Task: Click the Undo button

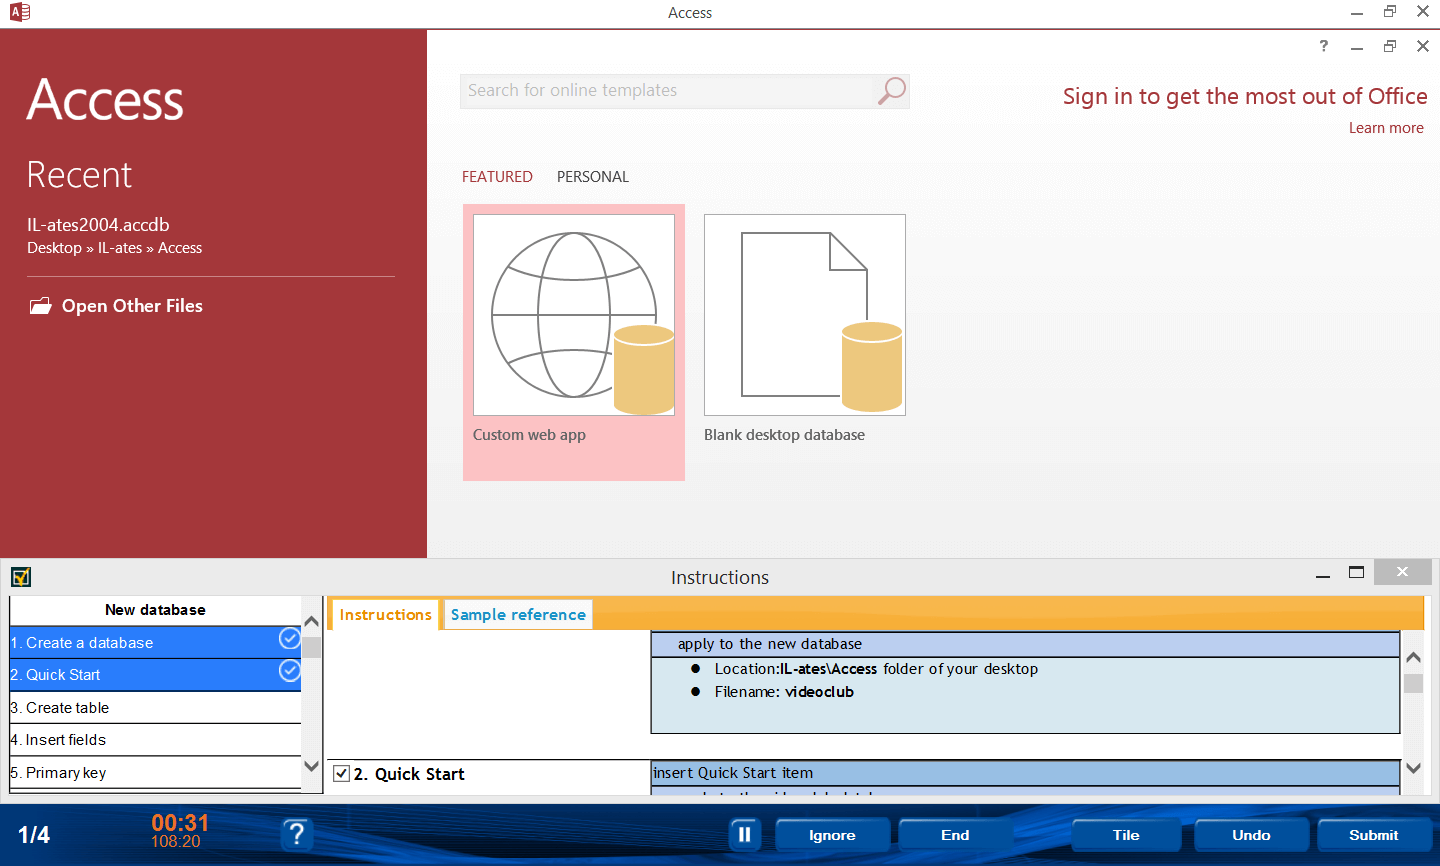Action: 1251,835
